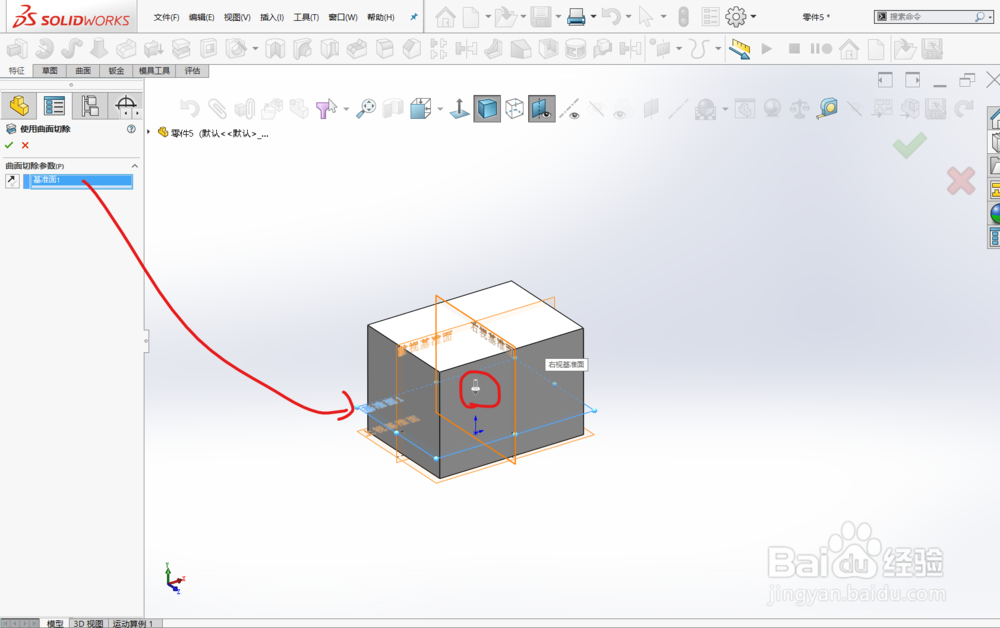Toggle View Planes visibility button
Image resolution: width=1000 pixels, height=628 pixels.
541,108
